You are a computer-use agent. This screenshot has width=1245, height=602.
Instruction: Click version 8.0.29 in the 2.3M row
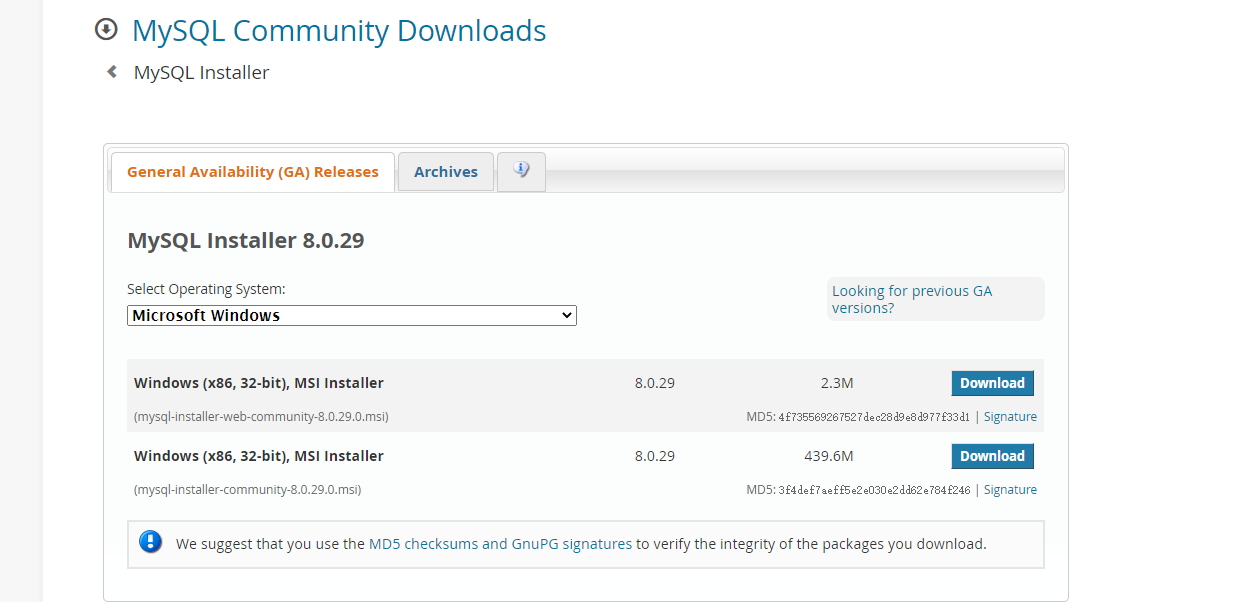[655, 383]
